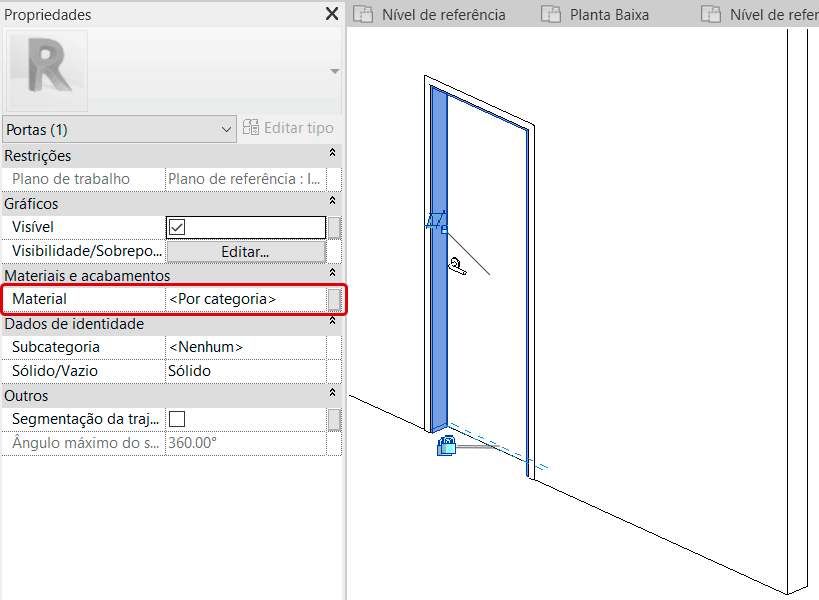Click the Planta Baixa tab icon
The width and height of the screenshot is (819, 600).
pos(550,15)
